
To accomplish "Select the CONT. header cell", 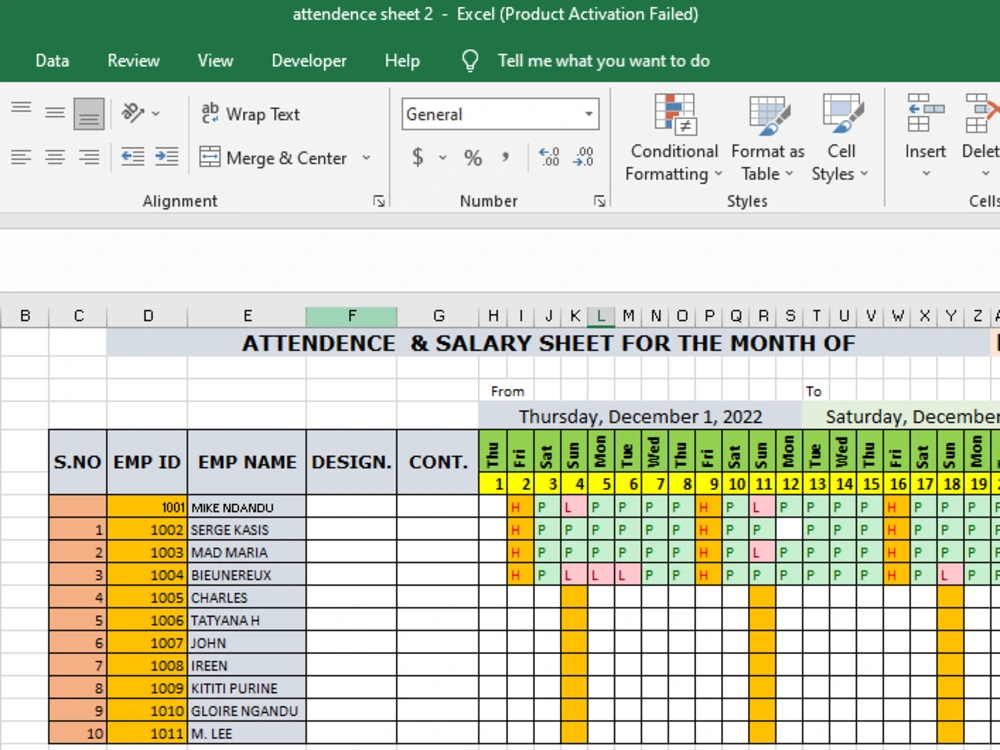I will click(438, 462).
